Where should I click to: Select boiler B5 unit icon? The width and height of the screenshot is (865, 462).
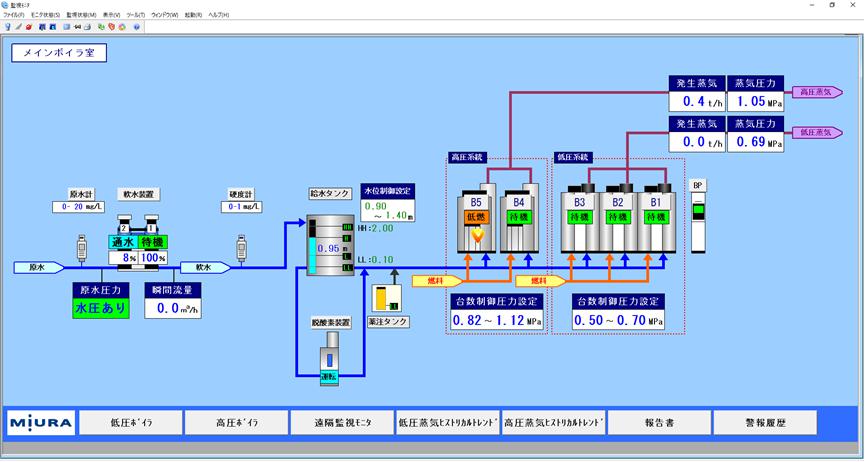[x=476, y=217]
